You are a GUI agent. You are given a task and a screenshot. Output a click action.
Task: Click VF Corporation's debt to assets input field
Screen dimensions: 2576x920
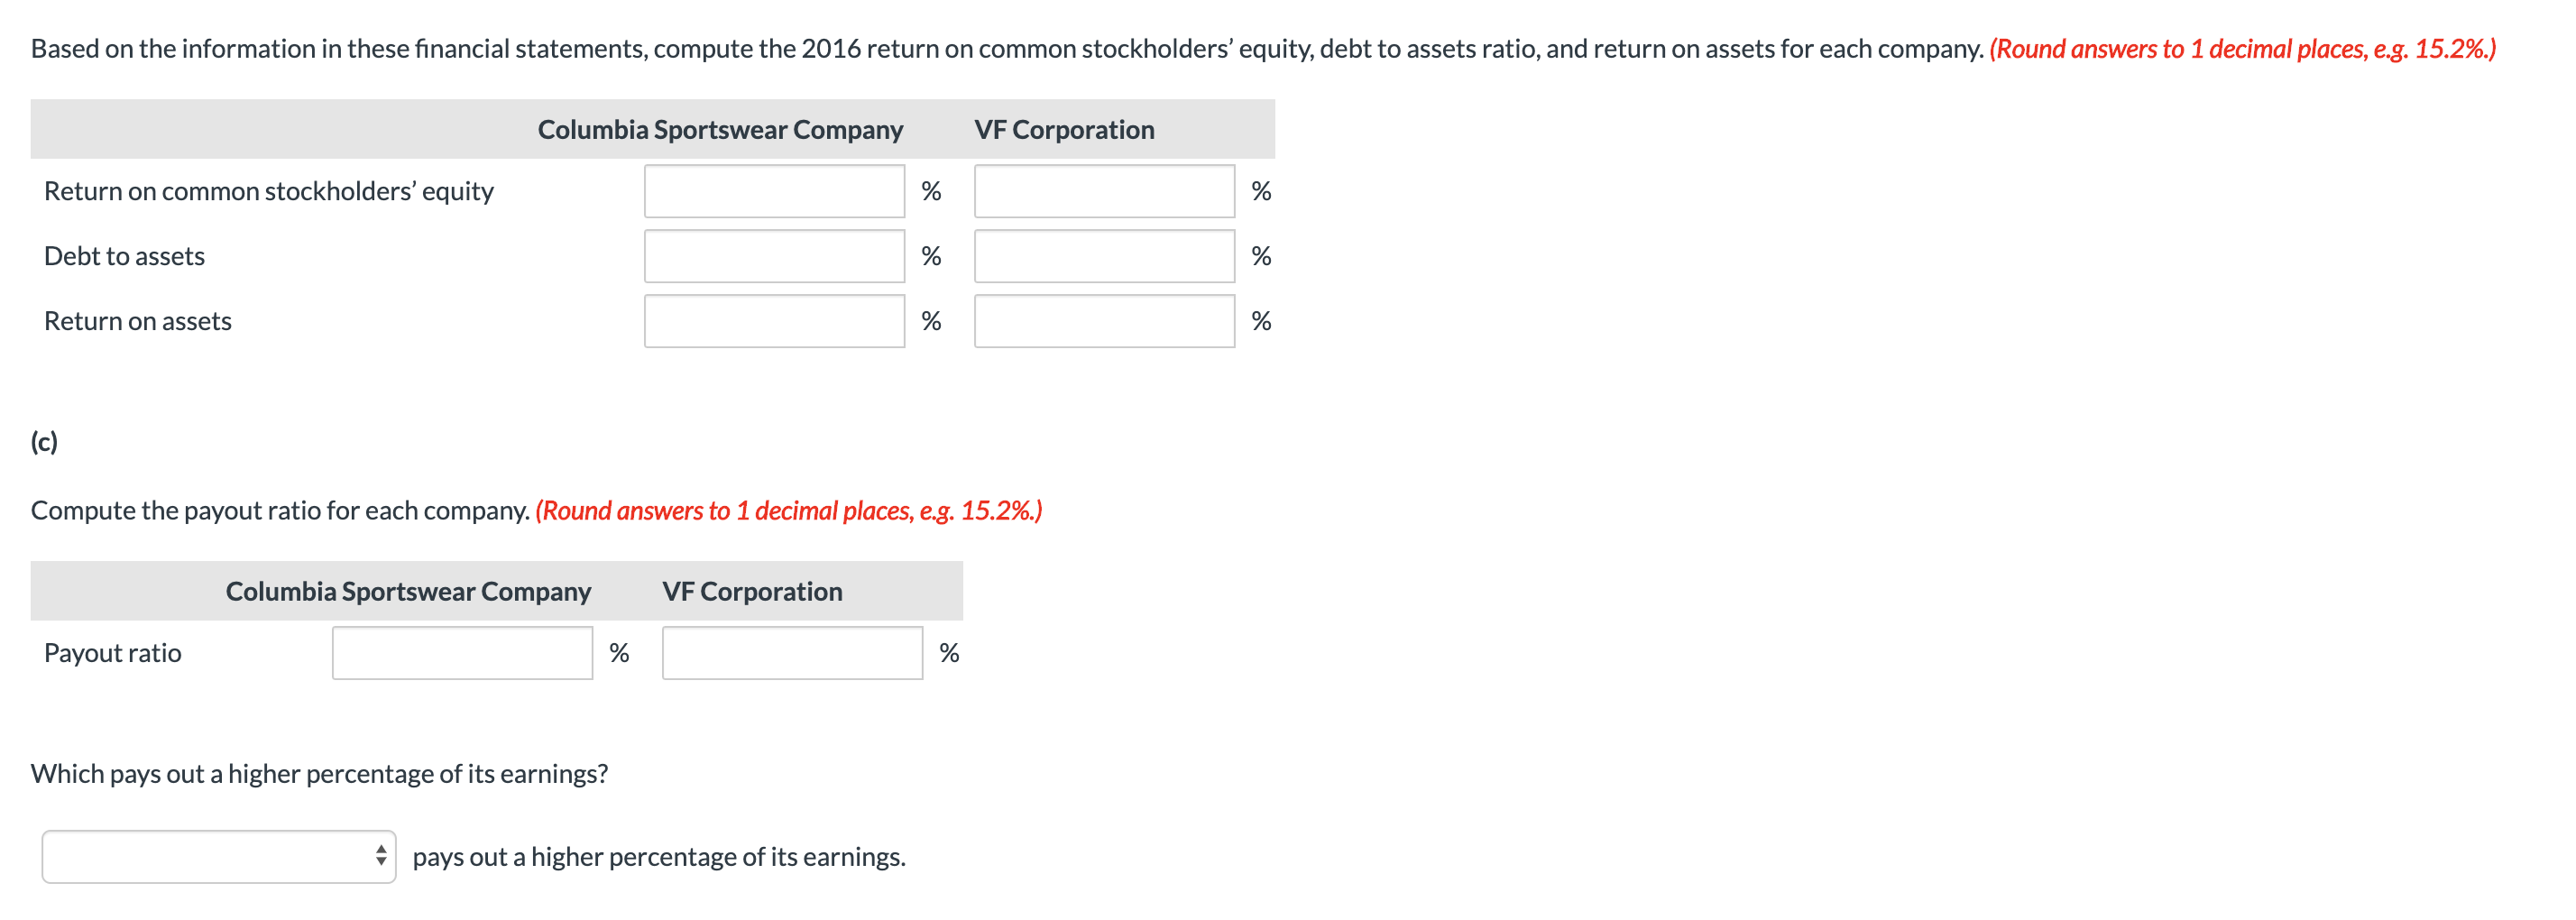1104,256
